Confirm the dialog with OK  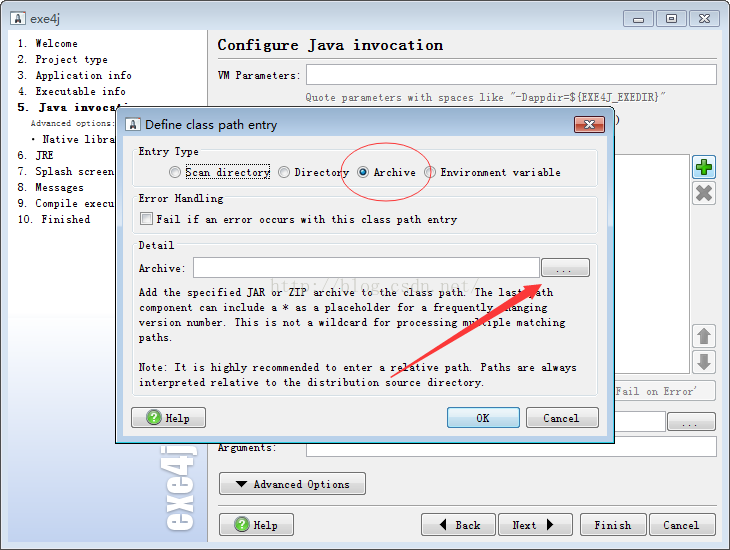pos(483,418)
